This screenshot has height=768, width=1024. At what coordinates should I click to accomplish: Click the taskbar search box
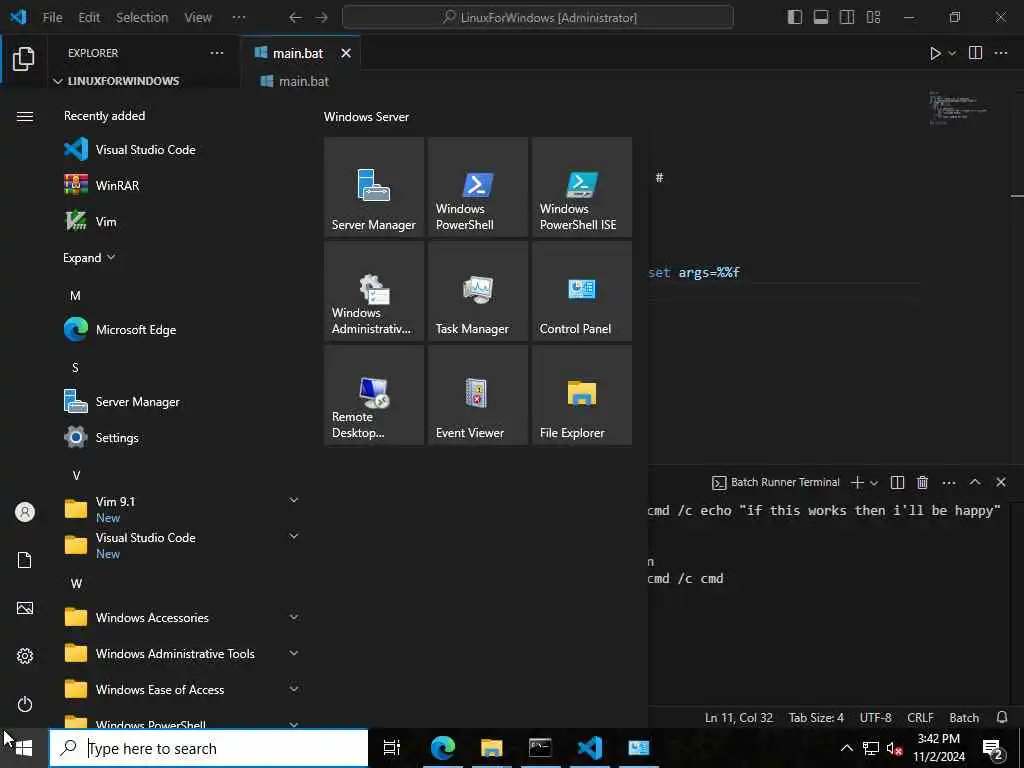point(209,748)
